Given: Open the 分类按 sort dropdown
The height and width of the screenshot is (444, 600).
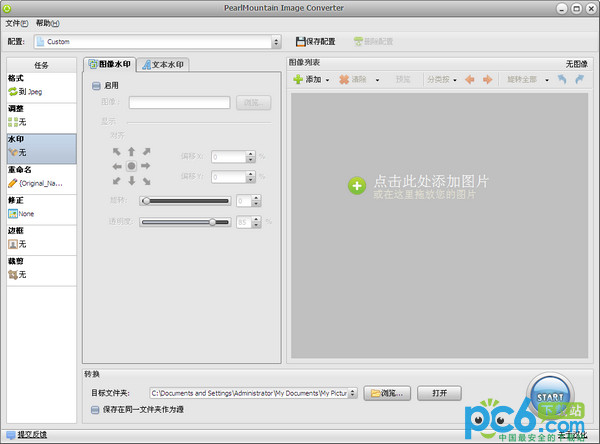Looking at the screenshot, I should (x=442, y=80).
